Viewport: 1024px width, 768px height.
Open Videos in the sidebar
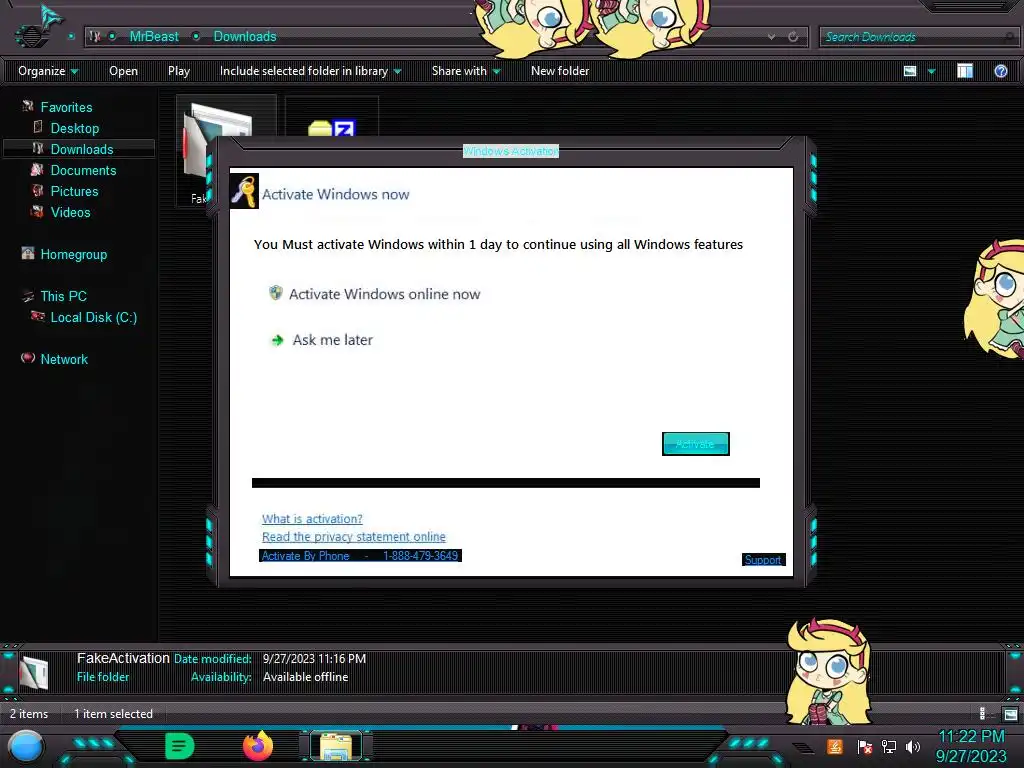tap(71, 212)
